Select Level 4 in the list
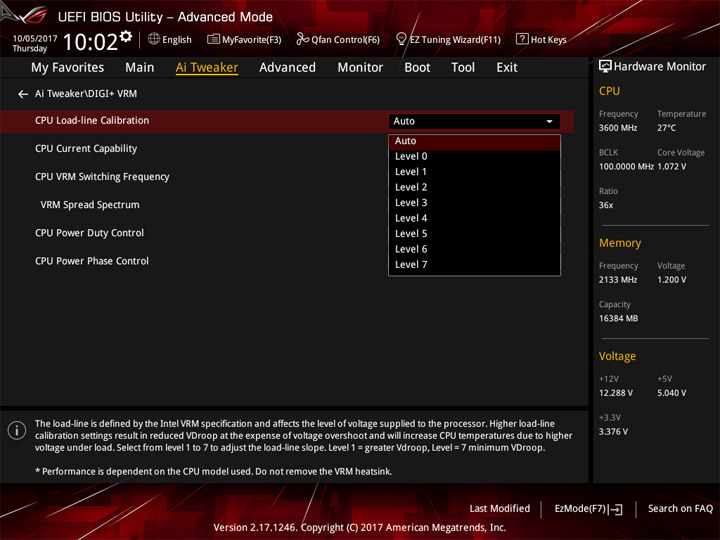 (x=474, y=219)
